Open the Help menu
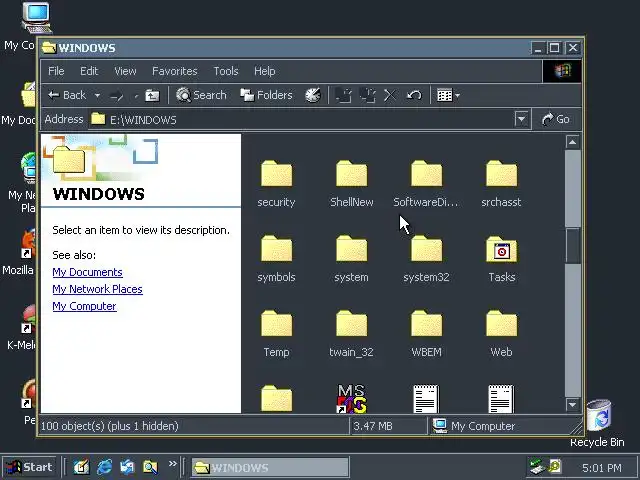640x480 pixels. pos(264,71)
